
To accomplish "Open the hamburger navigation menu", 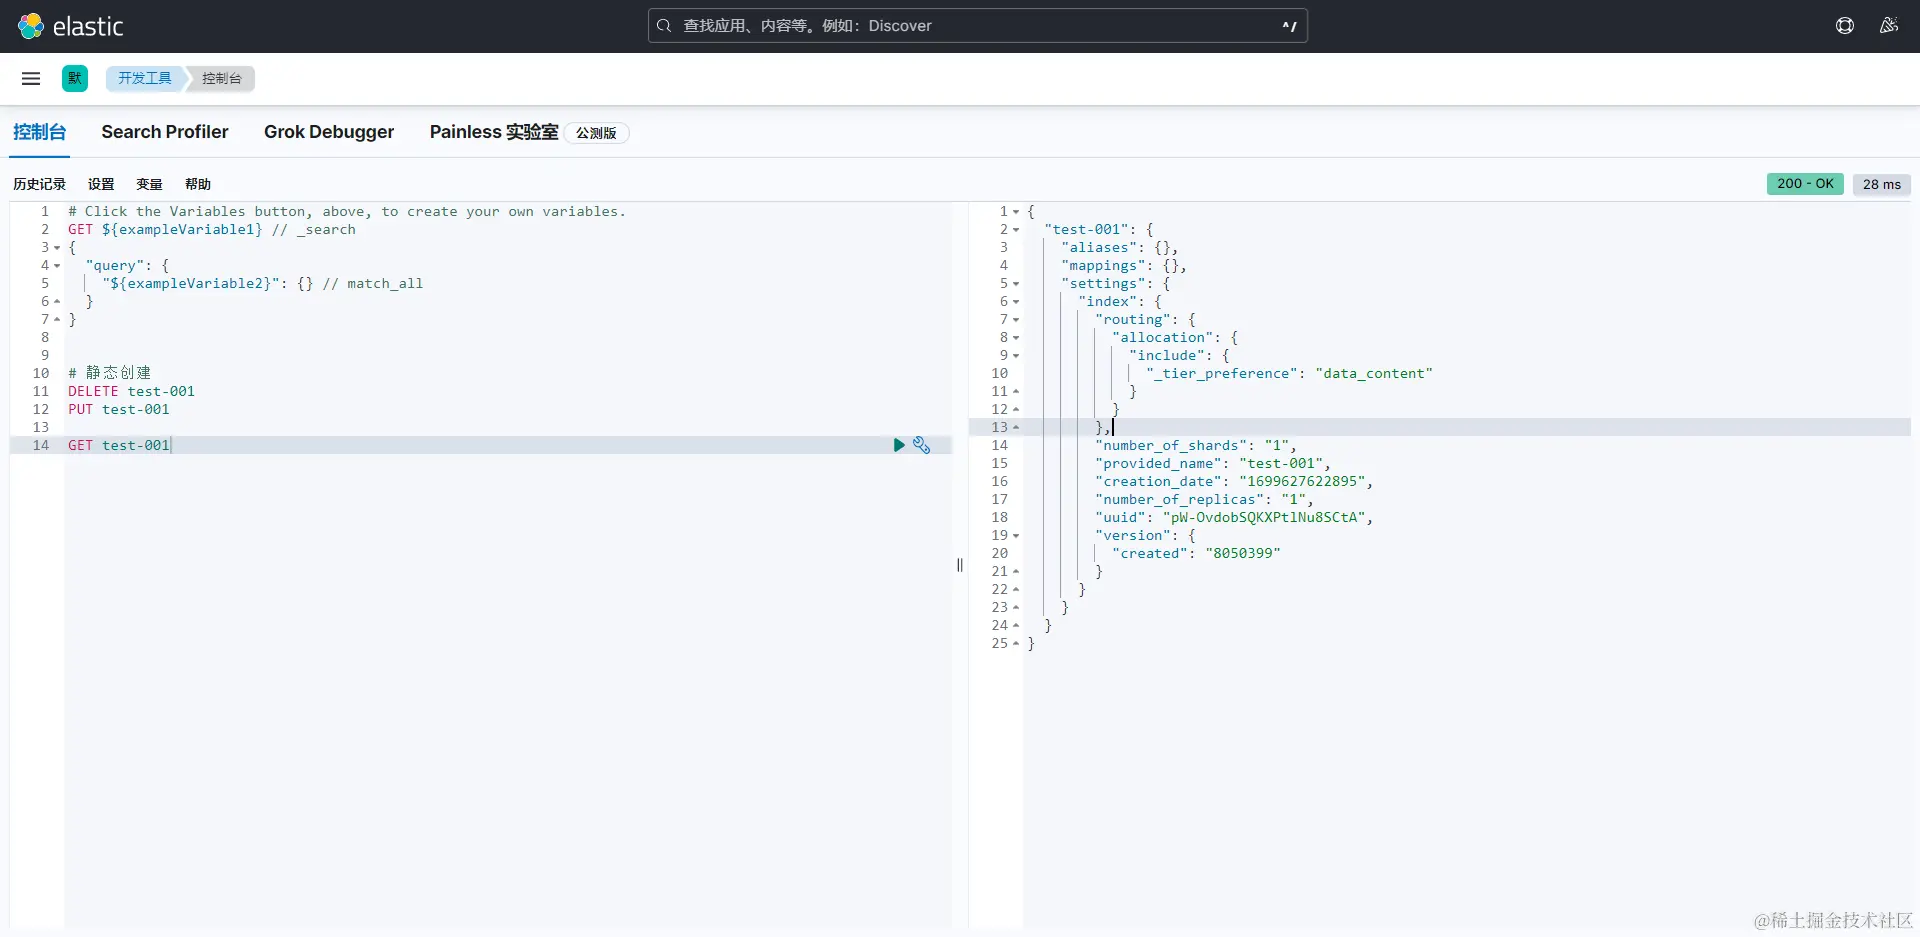I will 31,78.
